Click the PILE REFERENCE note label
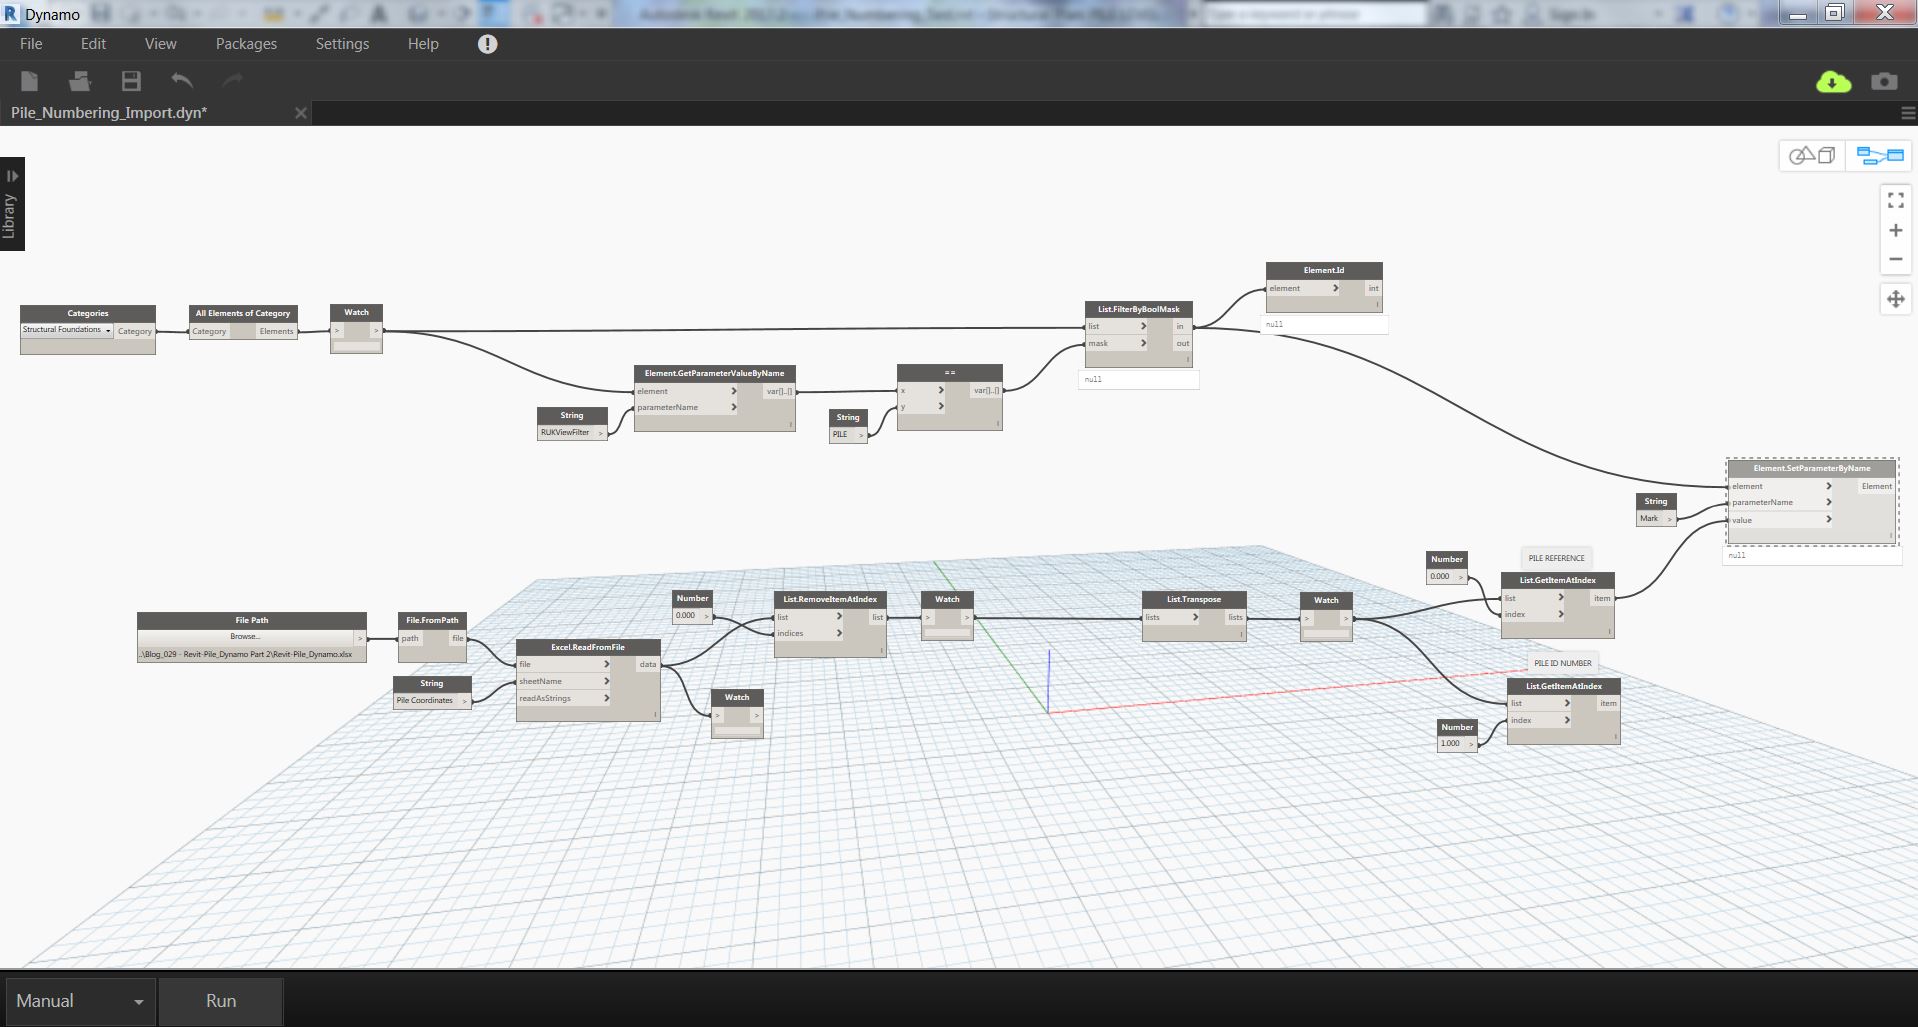The width and height of the screenshot is (1918, 1027). pyautogui.click(x=1556, y=558)
